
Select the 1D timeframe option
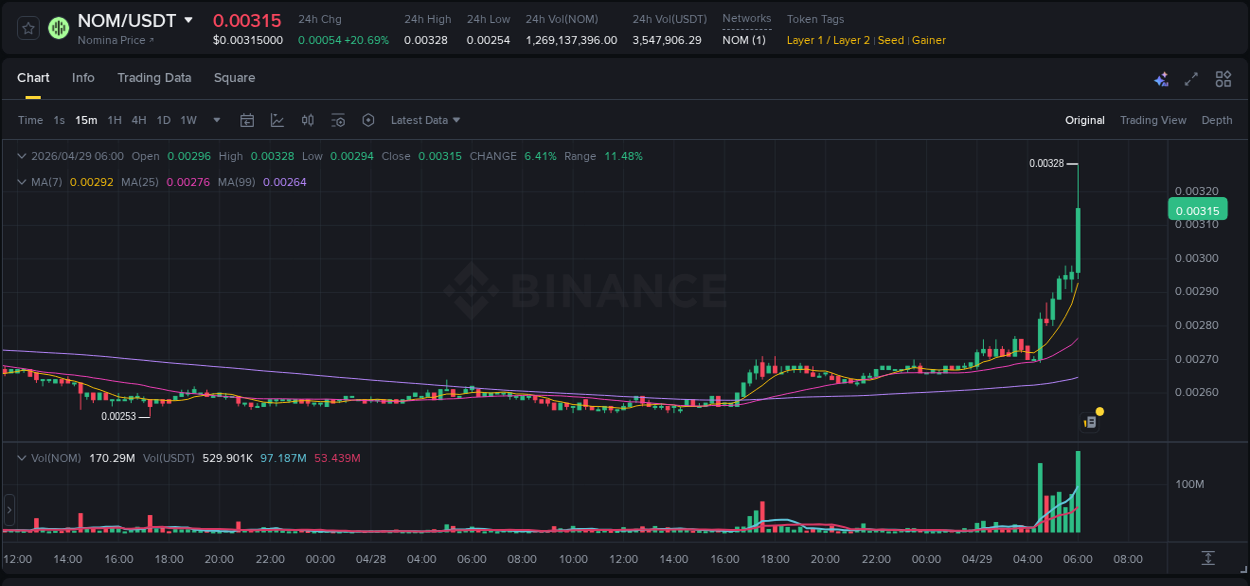click(x=163, y=120)
